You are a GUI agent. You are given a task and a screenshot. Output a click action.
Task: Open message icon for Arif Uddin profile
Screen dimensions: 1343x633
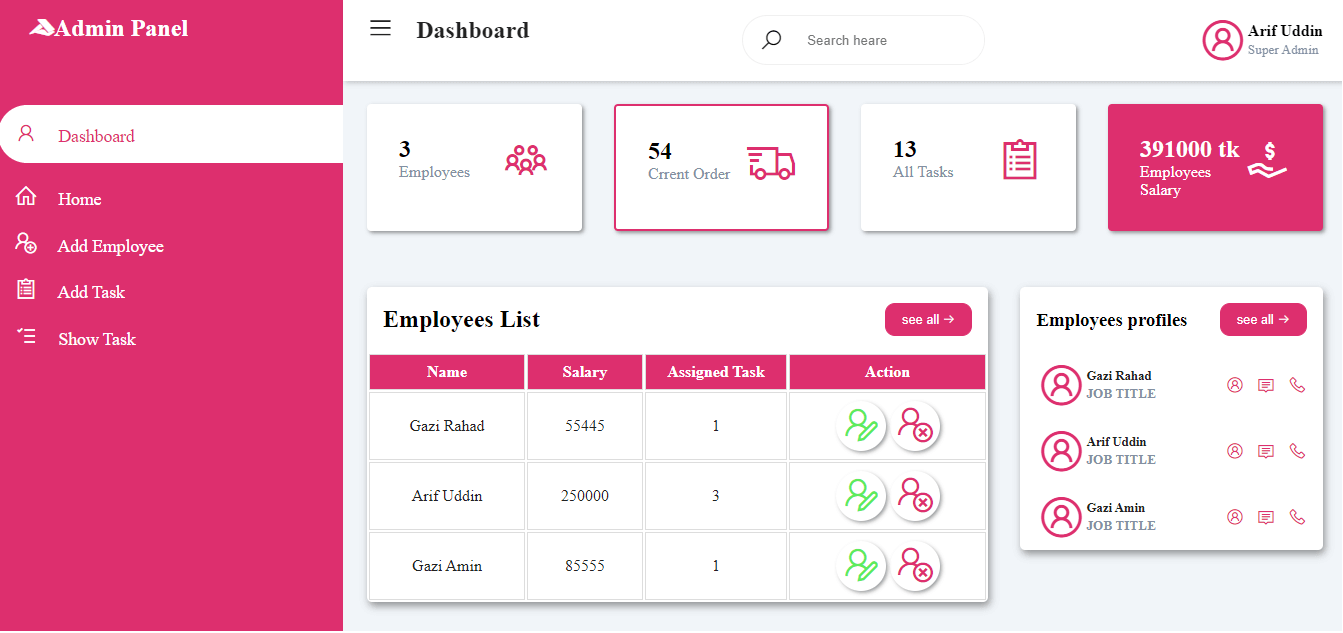click(1266, 451)
